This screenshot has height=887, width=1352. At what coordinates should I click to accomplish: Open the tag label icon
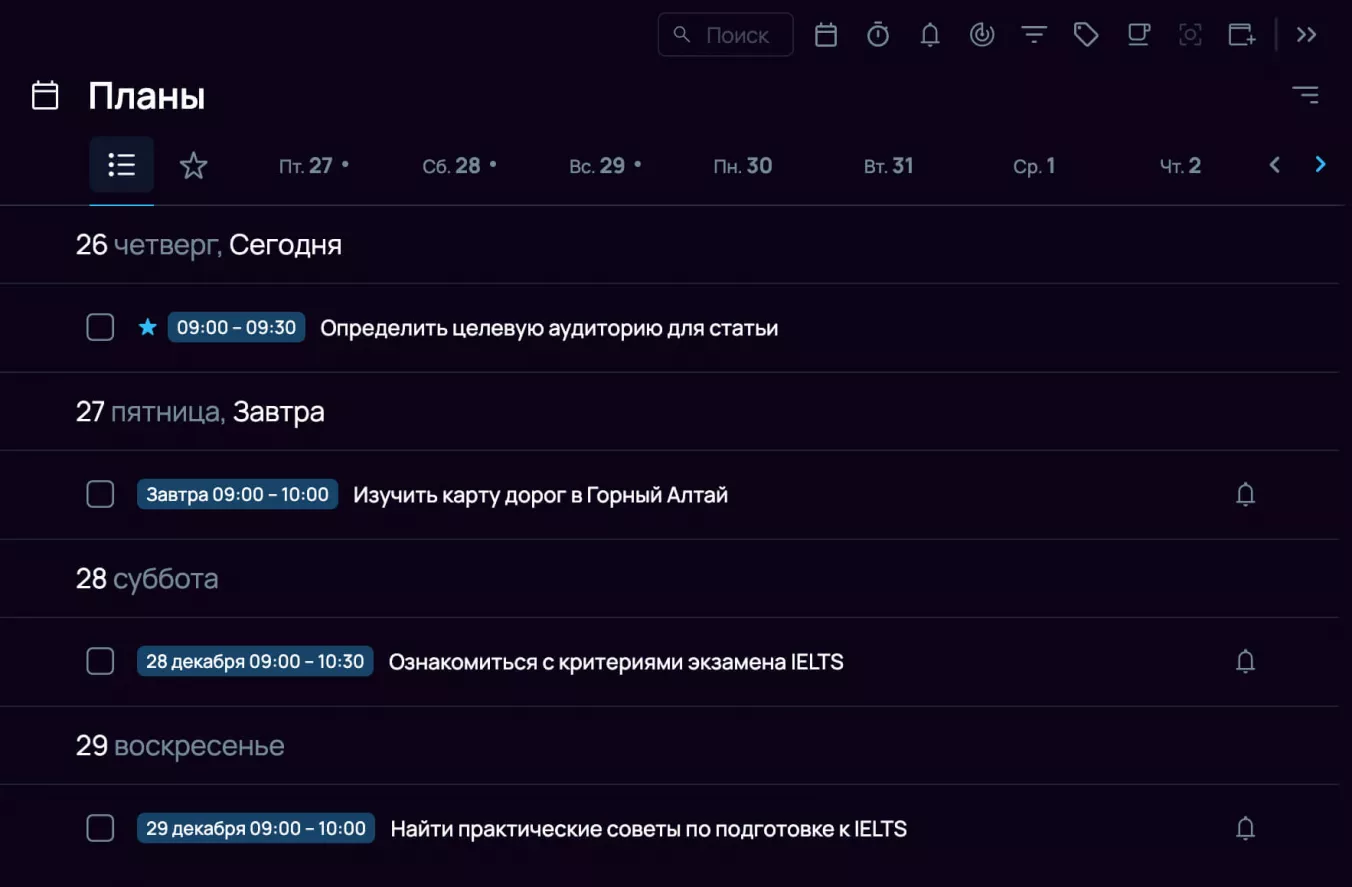coord(1086,35)
